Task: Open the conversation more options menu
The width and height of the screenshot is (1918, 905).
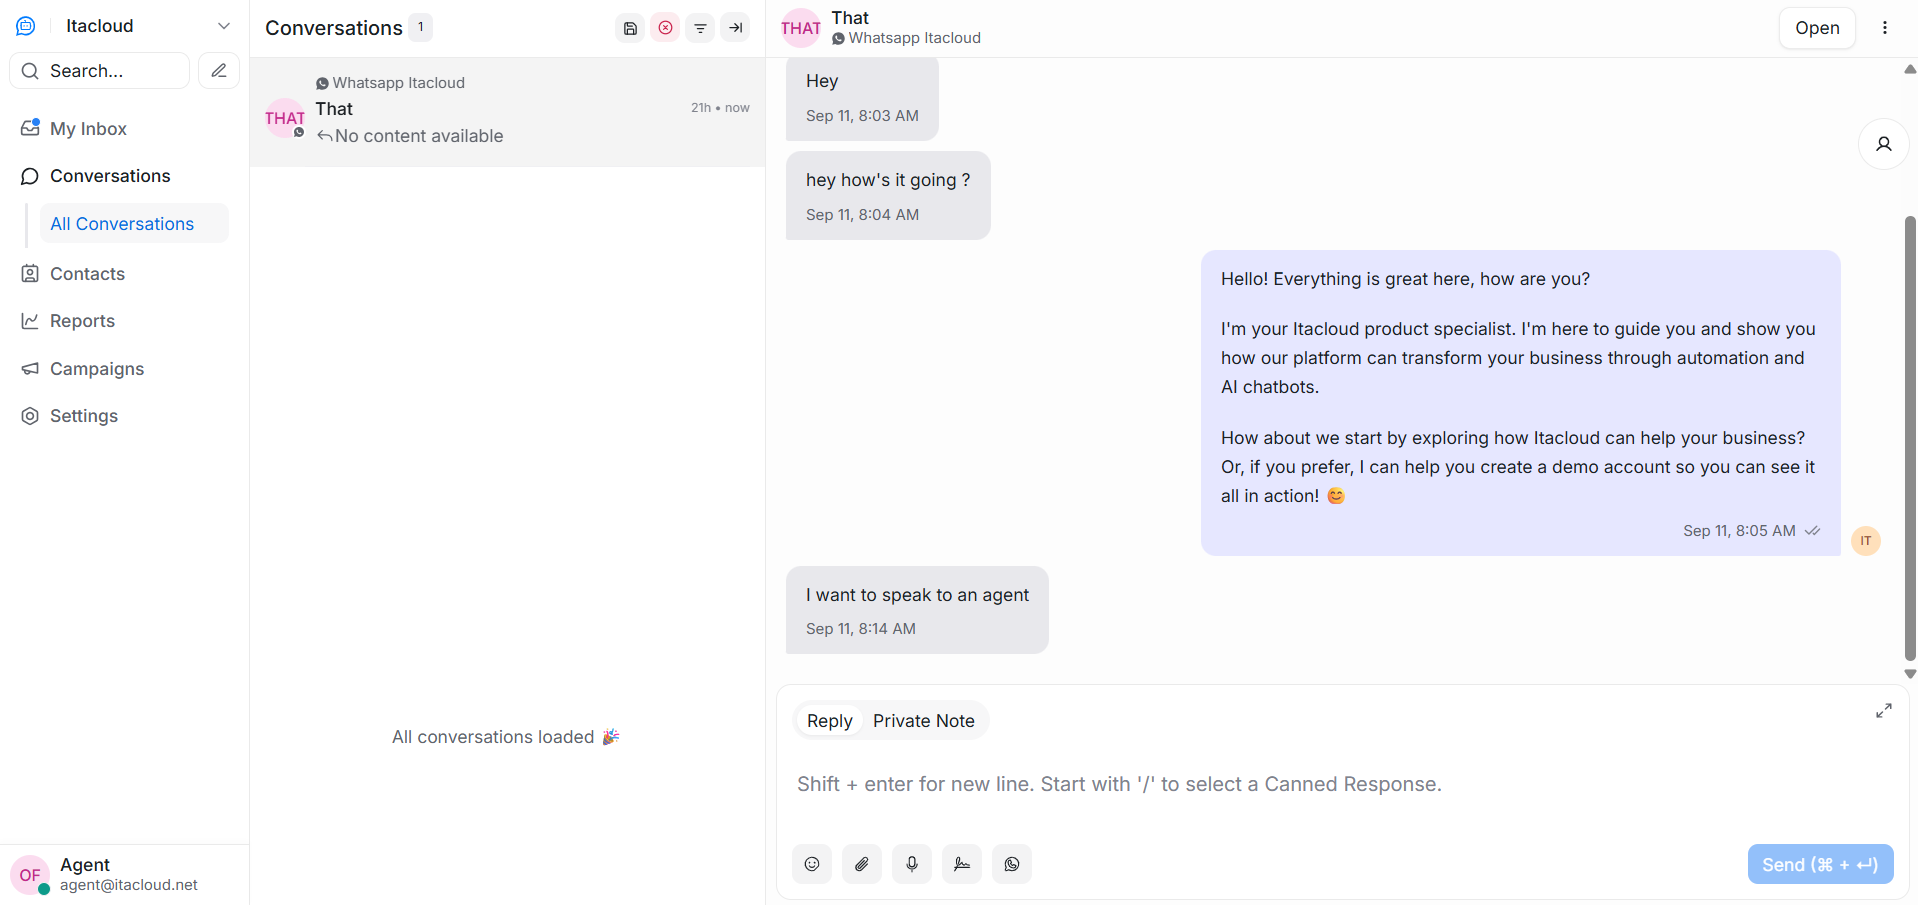Action: point(1885,28)
